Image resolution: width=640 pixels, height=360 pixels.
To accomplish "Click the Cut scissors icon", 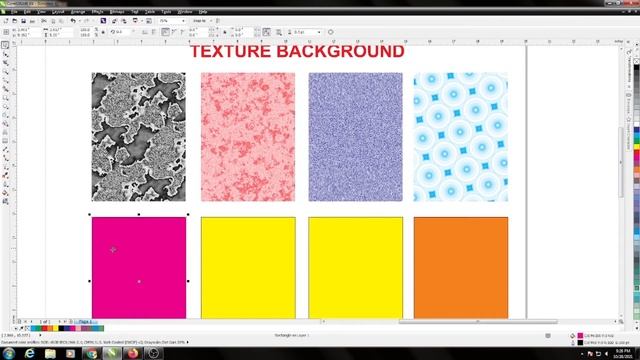I will pyautogui.click(x=44, y=21).
